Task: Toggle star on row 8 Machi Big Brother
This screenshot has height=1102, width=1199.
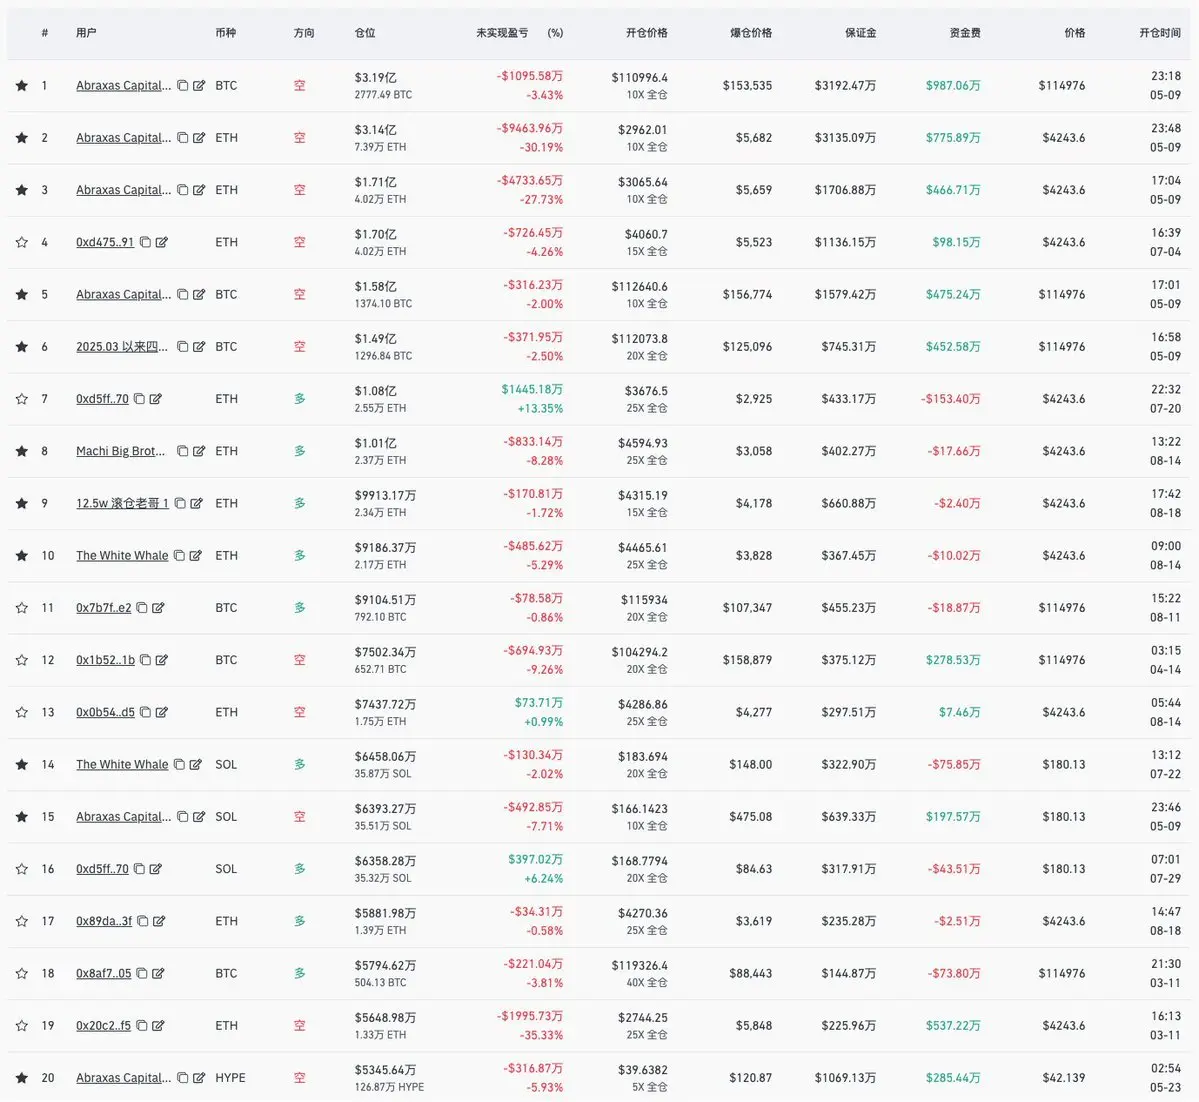Action: tap(21, 451)
